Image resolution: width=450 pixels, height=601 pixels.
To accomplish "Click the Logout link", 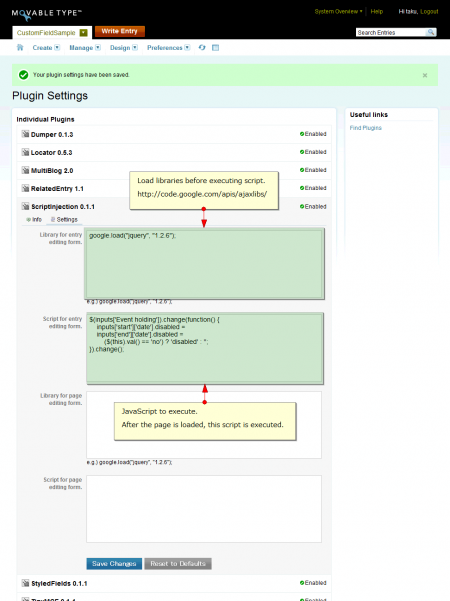I will (429, 11).
